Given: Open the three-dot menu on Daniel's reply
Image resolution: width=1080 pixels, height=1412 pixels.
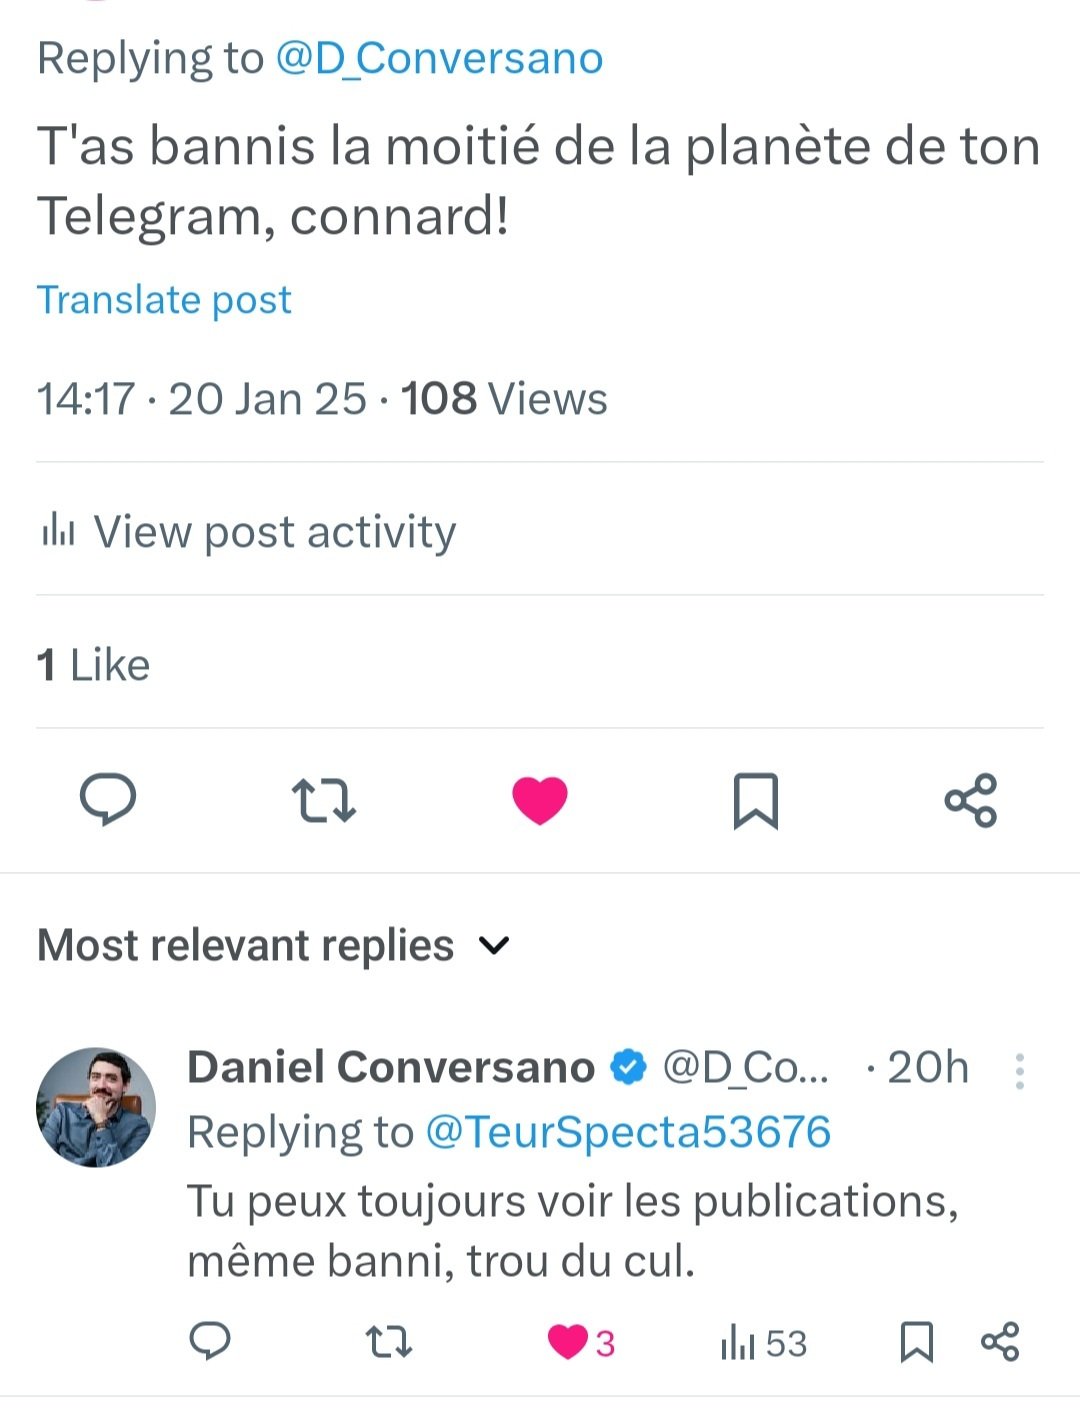Looking at the screenshot, I should point(1019,1071).
